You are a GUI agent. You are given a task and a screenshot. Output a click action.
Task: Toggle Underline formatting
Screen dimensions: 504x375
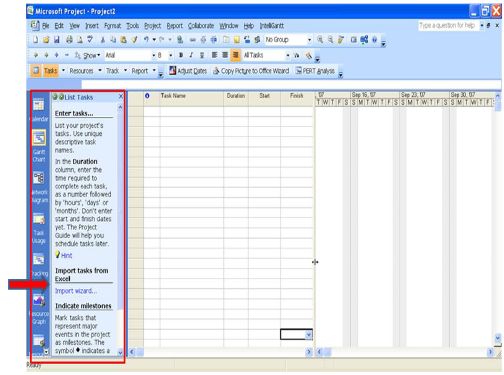pyautogui.click(x=202, y=55)
